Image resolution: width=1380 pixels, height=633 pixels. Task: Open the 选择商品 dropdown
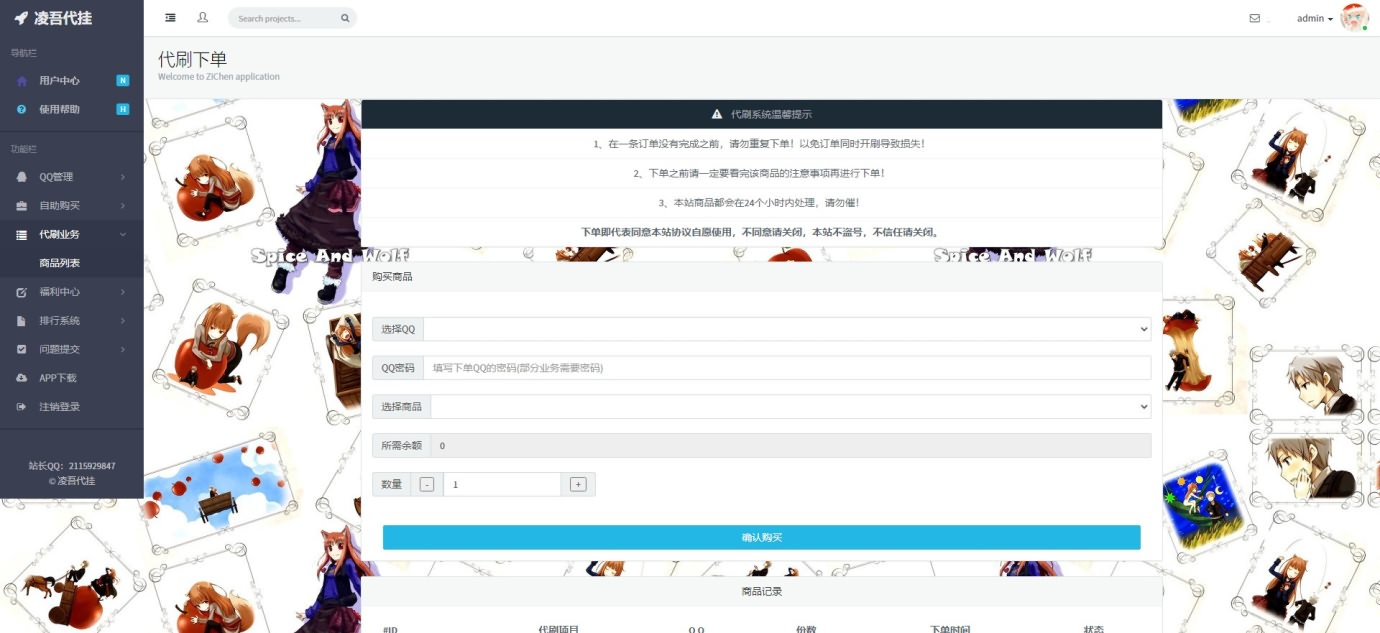790,407
